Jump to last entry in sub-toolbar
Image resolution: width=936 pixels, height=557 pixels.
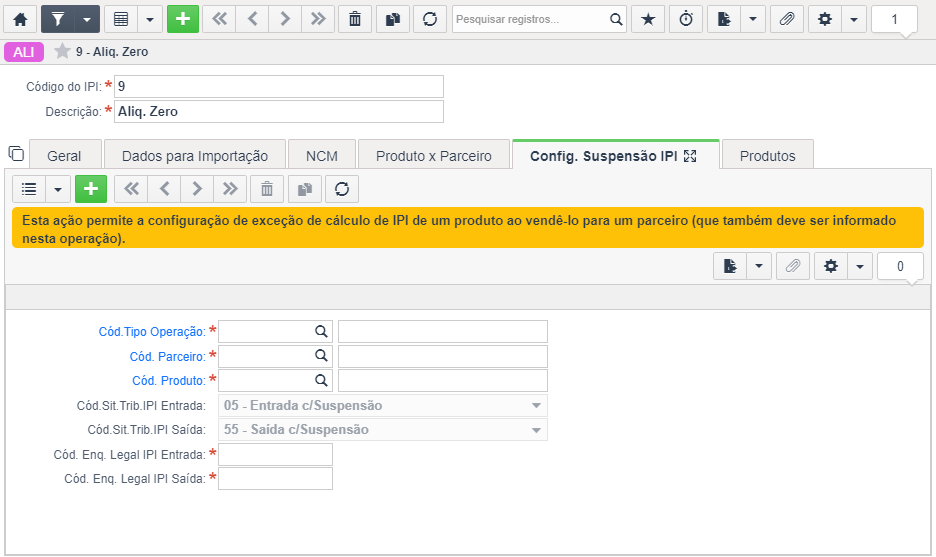[230, 189]
